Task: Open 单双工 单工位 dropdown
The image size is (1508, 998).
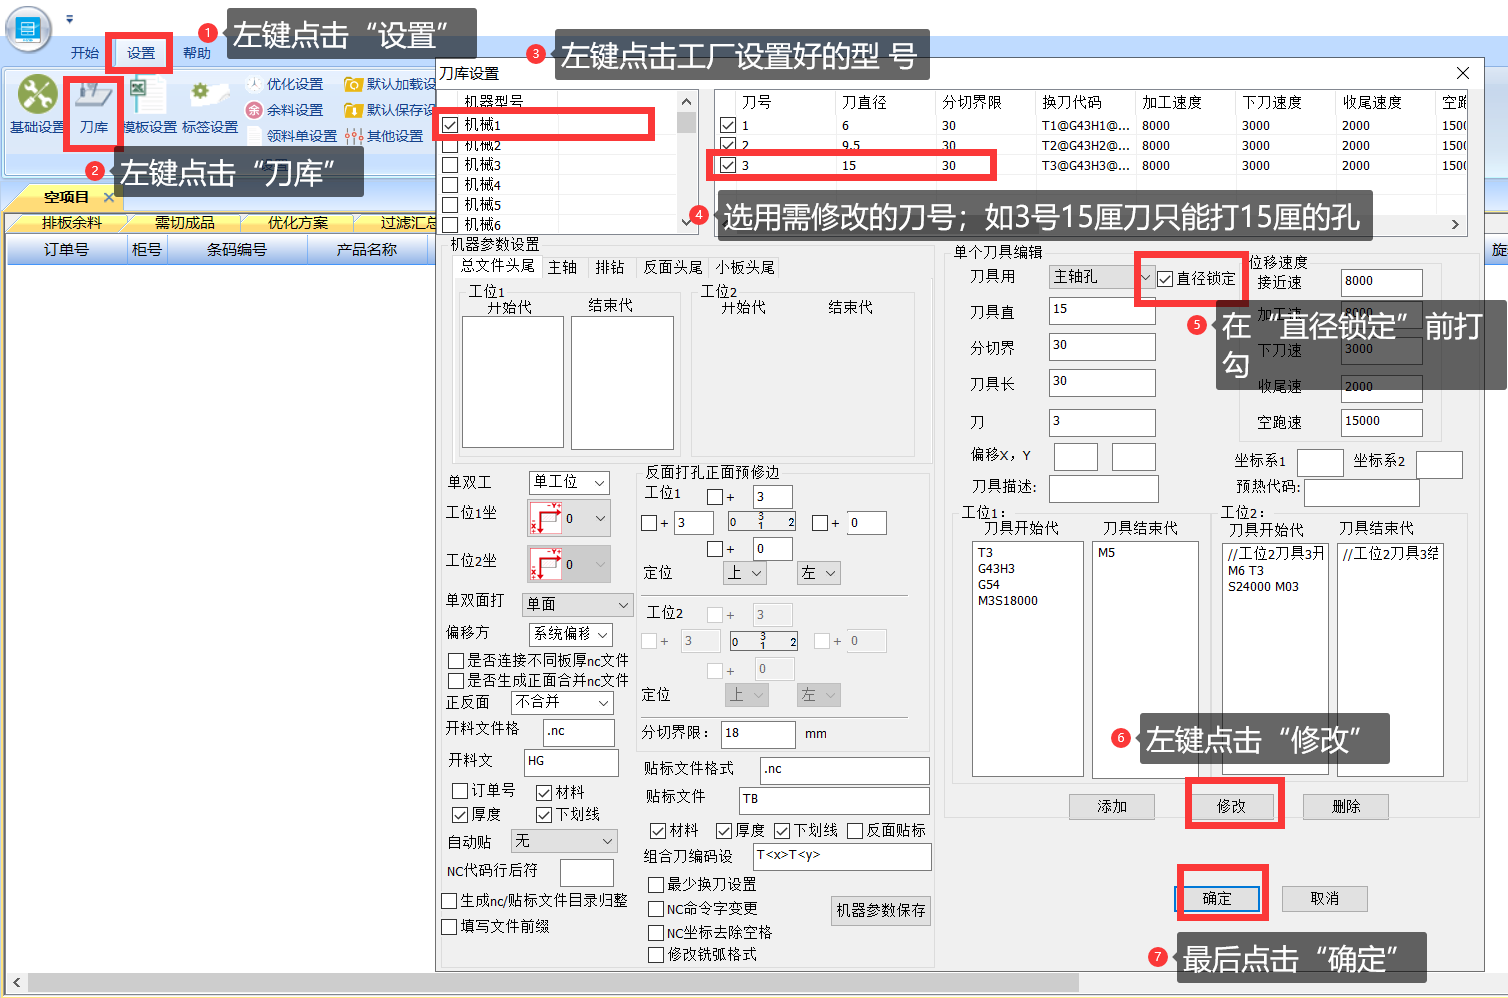Action: pos(569,483)
